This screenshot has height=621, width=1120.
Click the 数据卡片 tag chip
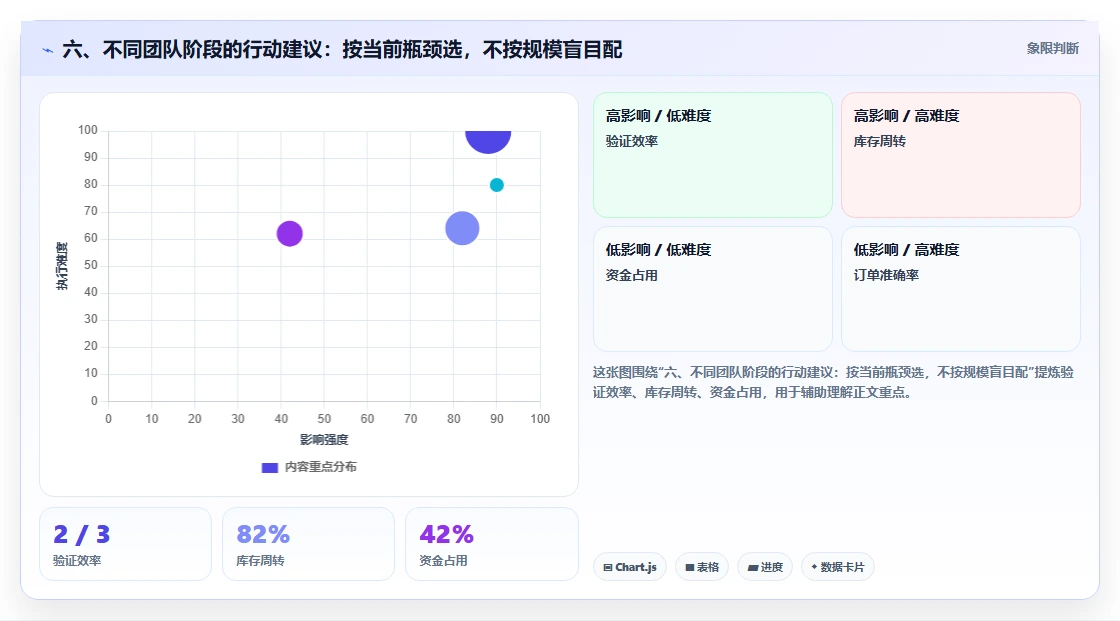pos(838,567)
